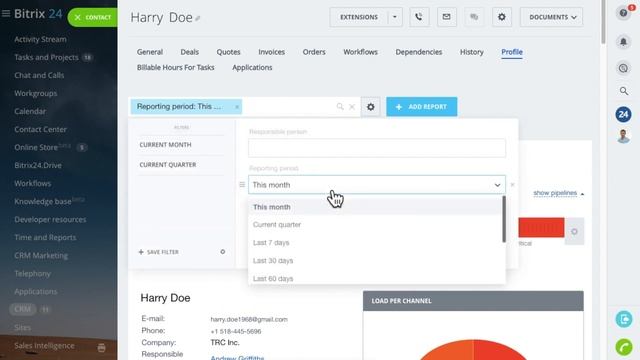Viewport: 640px width, 360px height.
Task: Click show pipelines link
Action: [555, 193]
